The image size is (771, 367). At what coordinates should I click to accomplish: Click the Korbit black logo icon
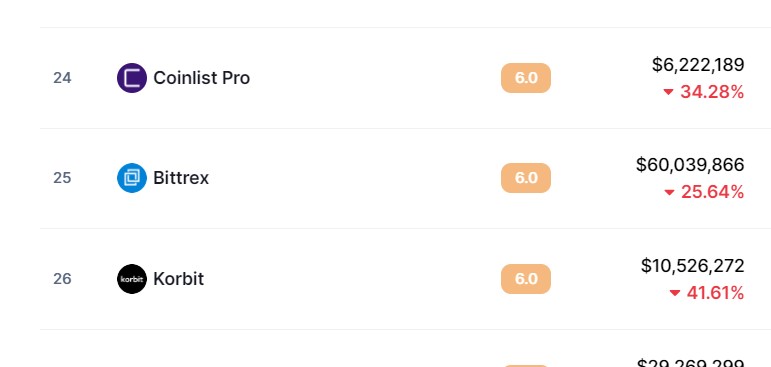pyautogui.click(x=132, y=279)
